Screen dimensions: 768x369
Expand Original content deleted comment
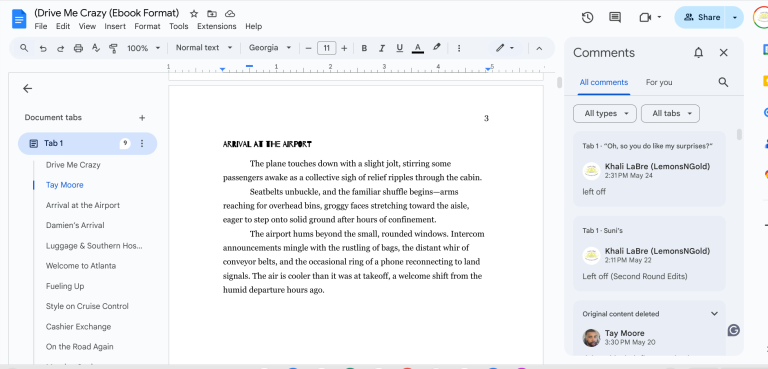pos(714,314)
